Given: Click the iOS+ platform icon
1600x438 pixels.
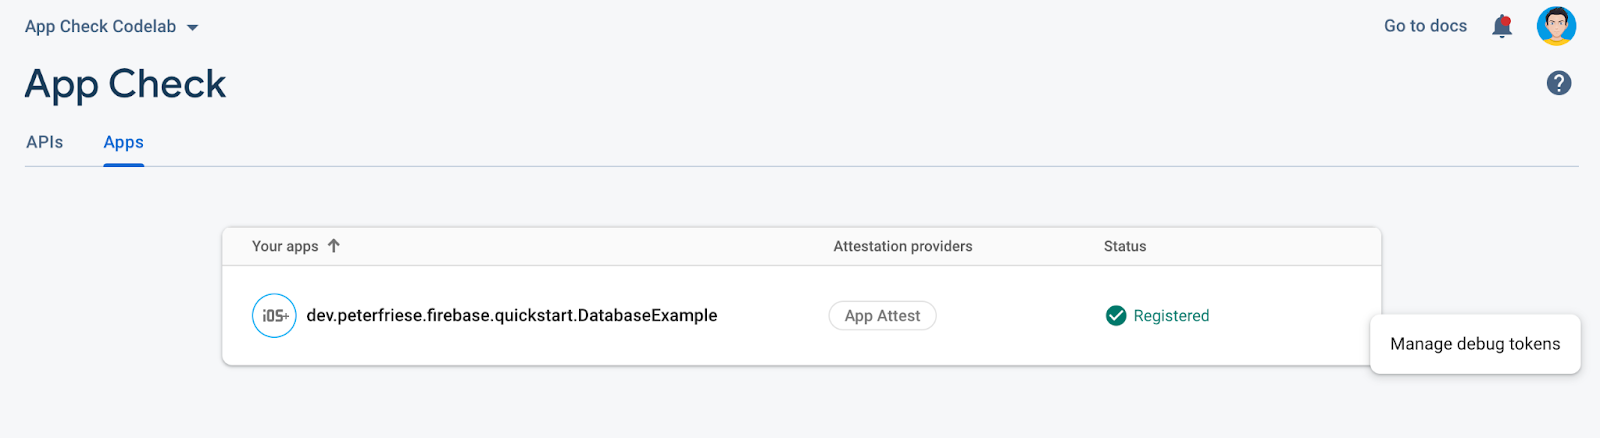Looking at the screenshot, I should pos(274,316).
